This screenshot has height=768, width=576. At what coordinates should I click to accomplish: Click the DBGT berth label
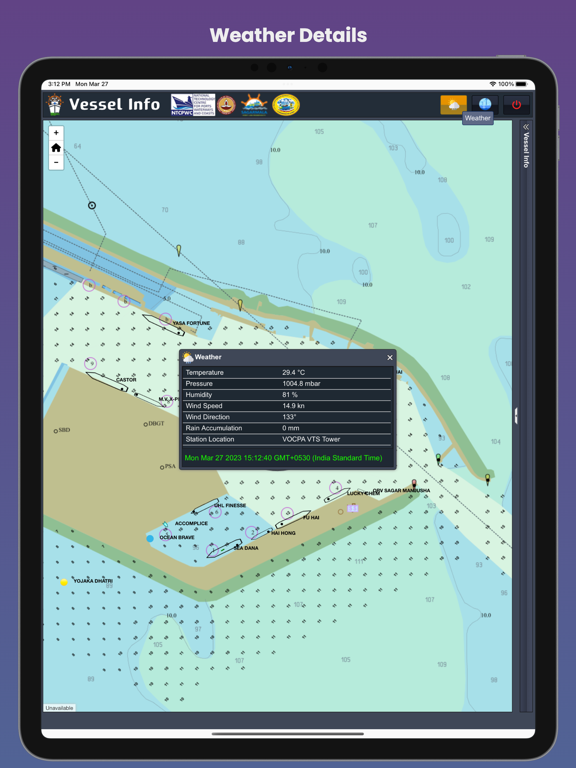click(x=156, y=424)
